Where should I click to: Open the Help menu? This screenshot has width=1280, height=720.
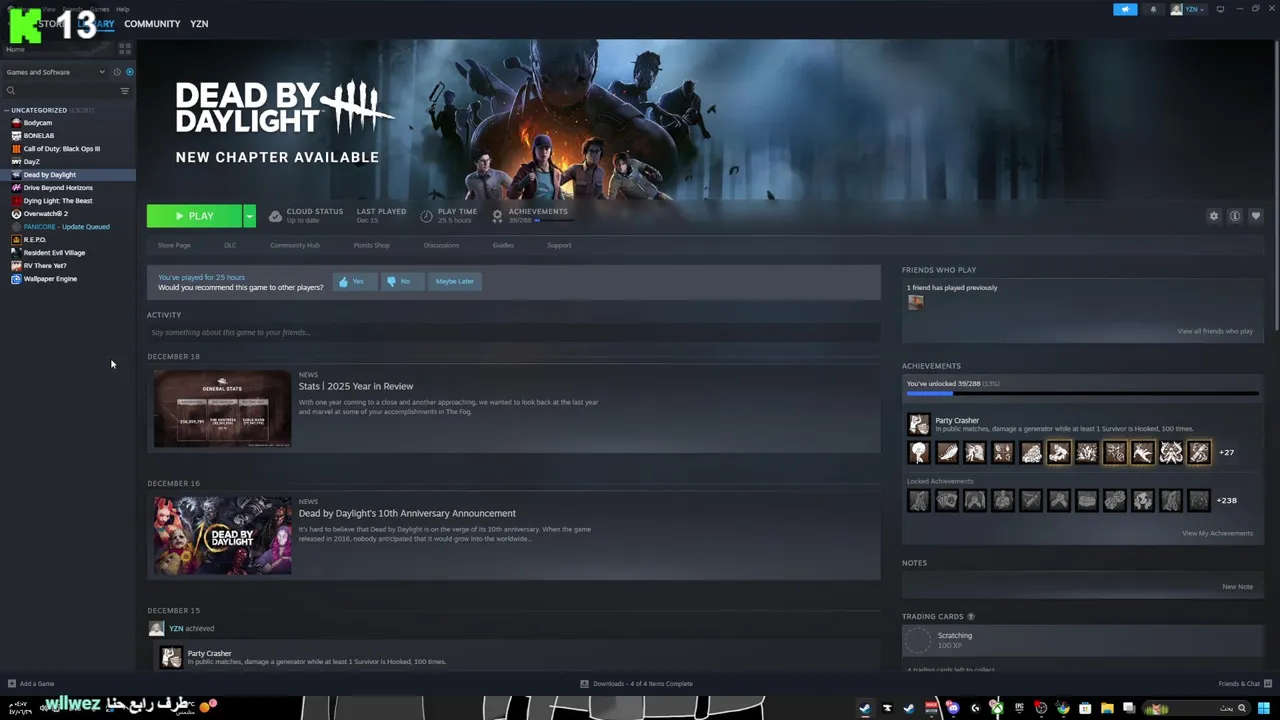[x=122, y=9]
